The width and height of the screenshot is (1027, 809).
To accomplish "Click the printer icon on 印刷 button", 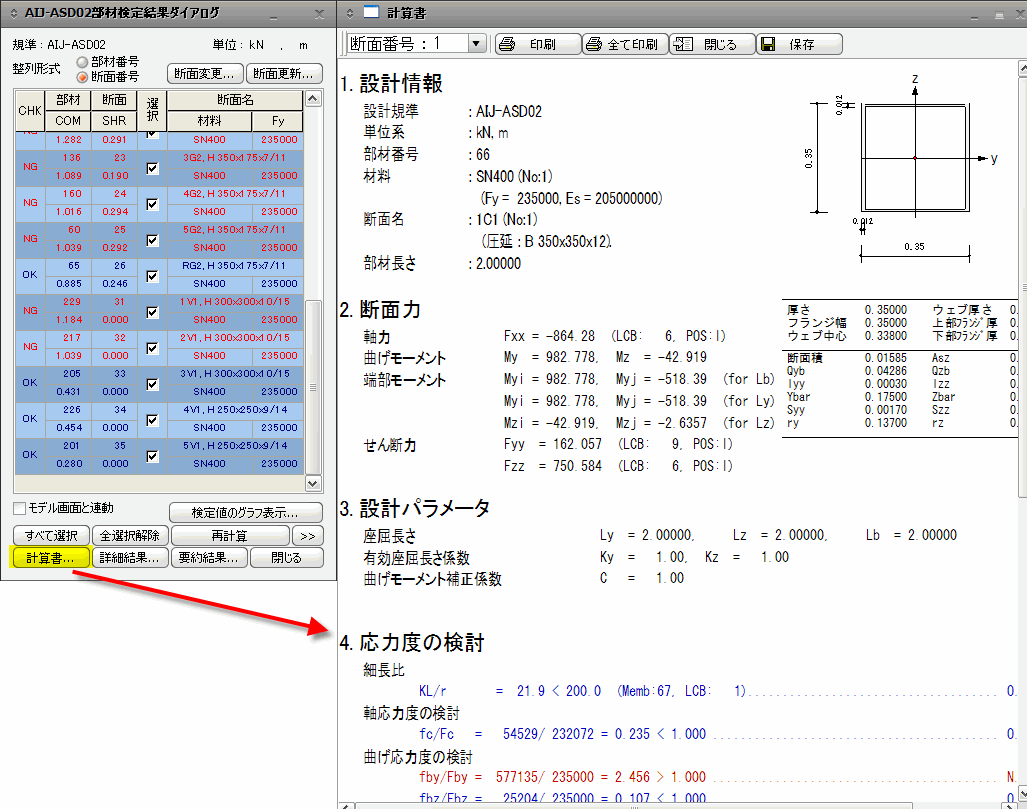I will coord(506,44).
